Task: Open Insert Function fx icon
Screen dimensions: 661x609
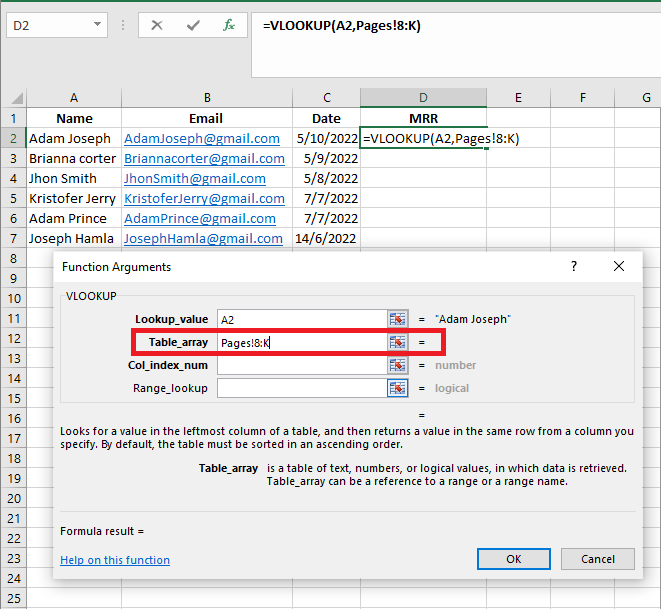Action: click(229, 25)
